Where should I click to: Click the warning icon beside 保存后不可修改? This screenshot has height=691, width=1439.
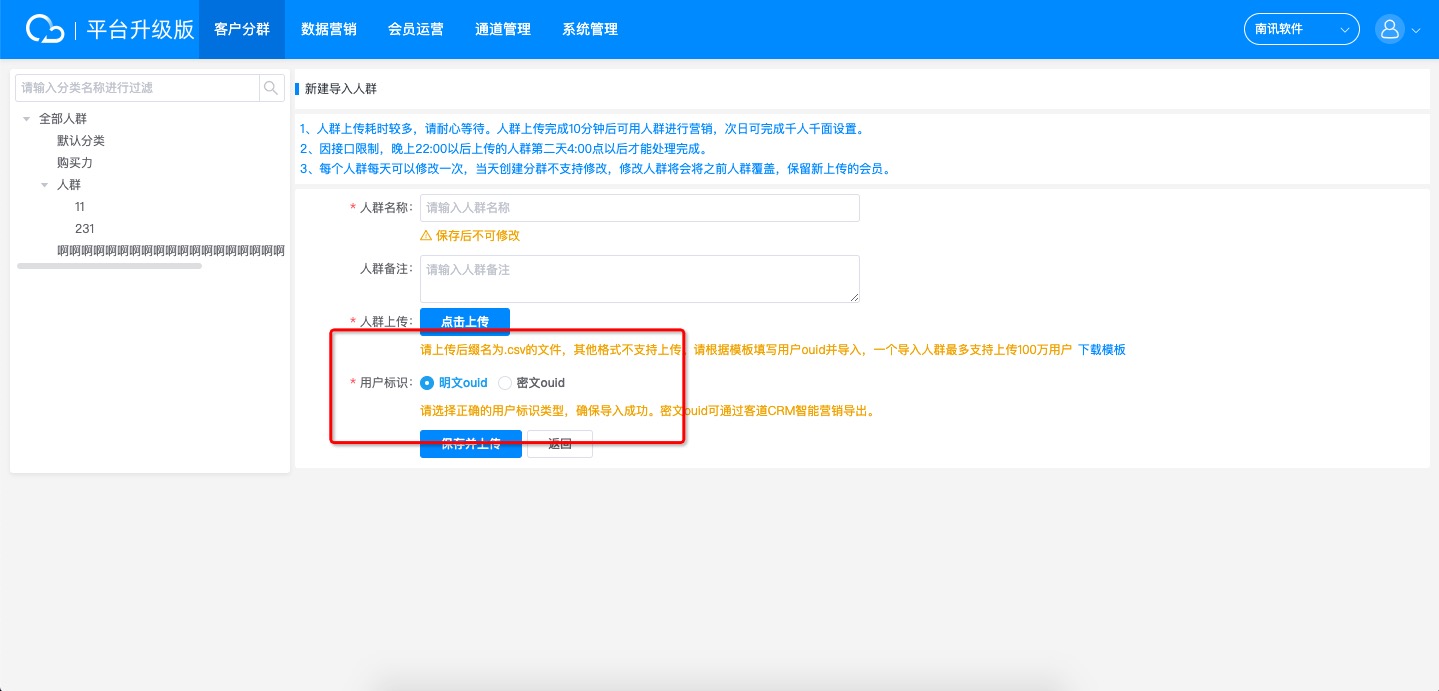(x=427, y=236)
